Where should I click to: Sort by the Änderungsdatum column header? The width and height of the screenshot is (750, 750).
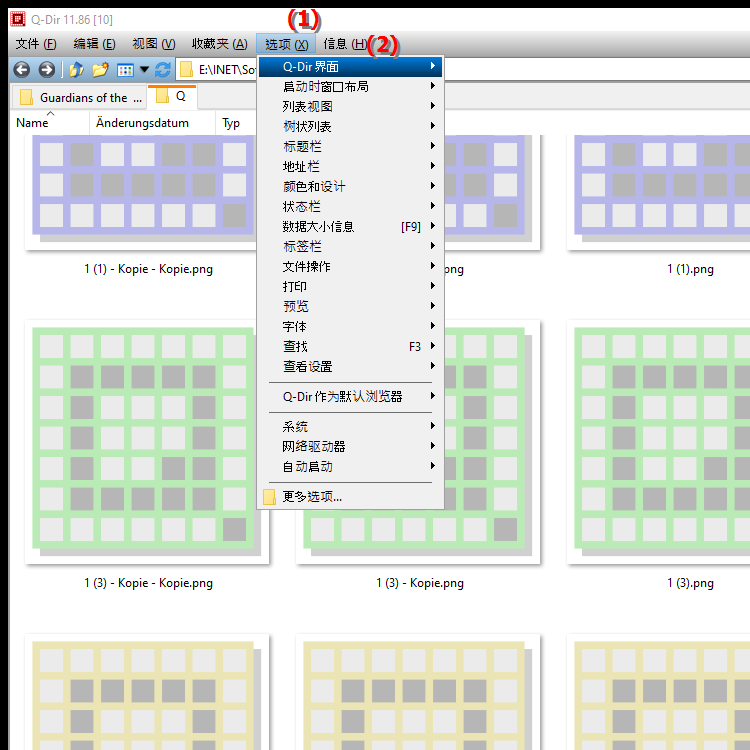[152, 123]
